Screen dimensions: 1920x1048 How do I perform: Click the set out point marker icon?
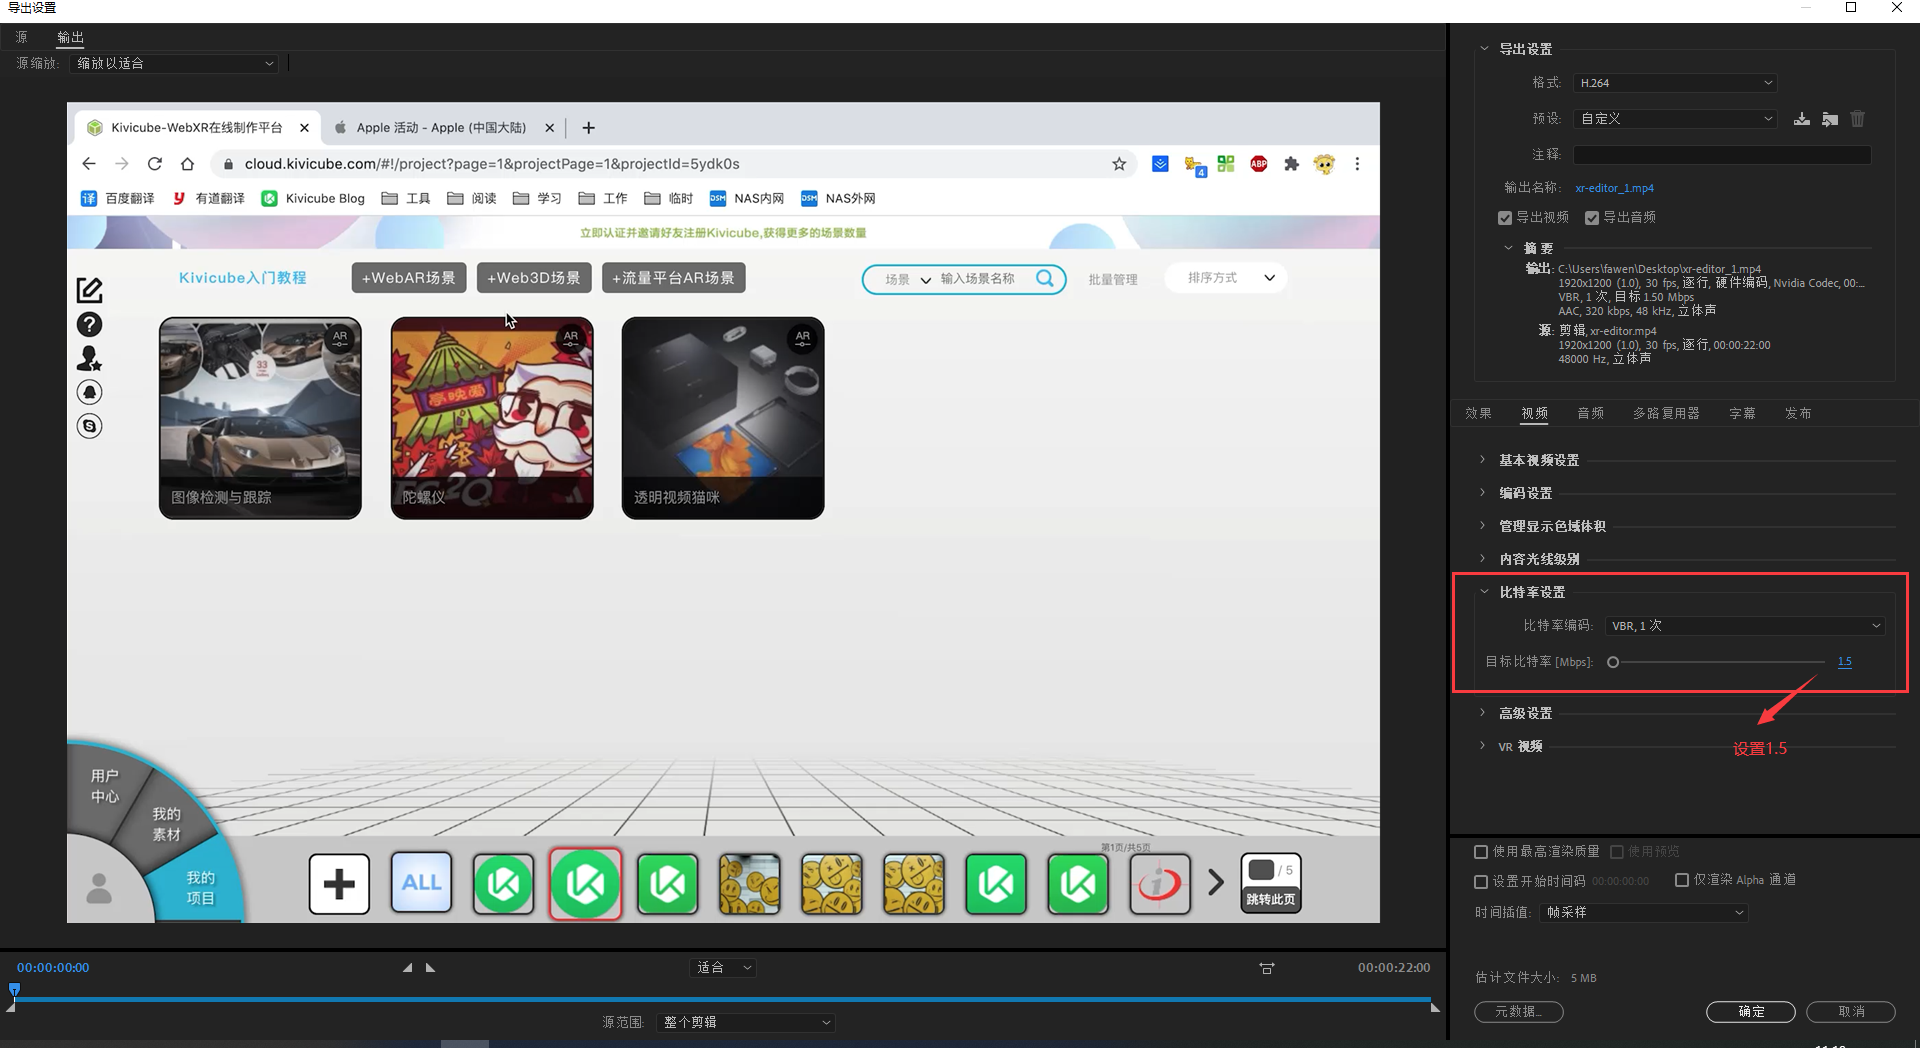(431, 968)
